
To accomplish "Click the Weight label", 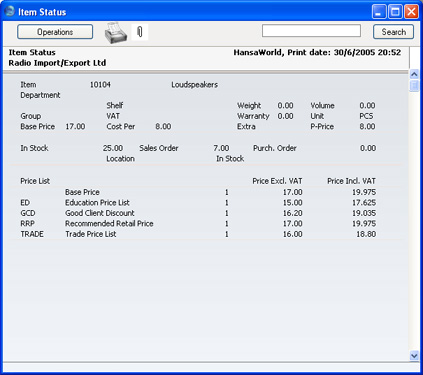I will 249,106.
